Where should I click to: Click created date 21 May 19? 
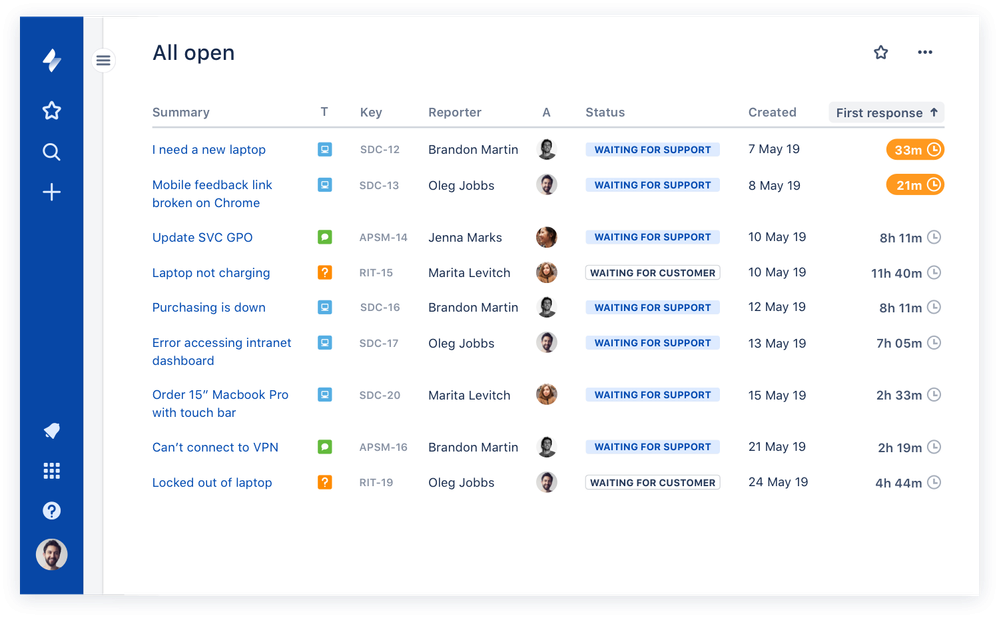pyautogui.click(x=777, y=447)
